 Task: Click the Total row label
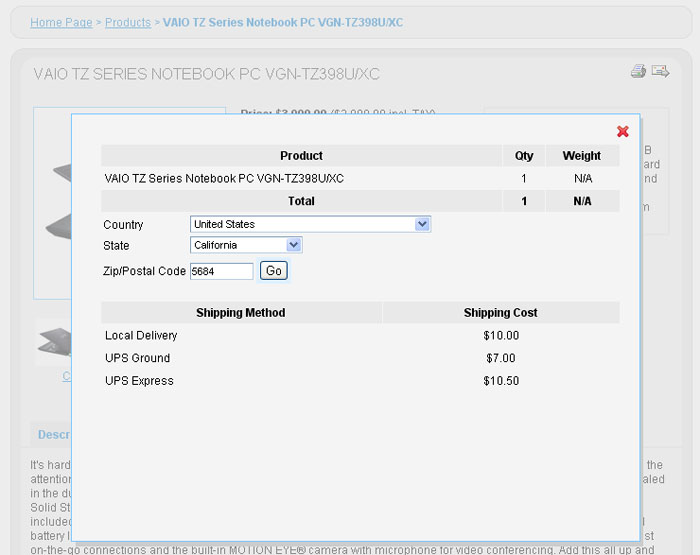coord(301,201)
